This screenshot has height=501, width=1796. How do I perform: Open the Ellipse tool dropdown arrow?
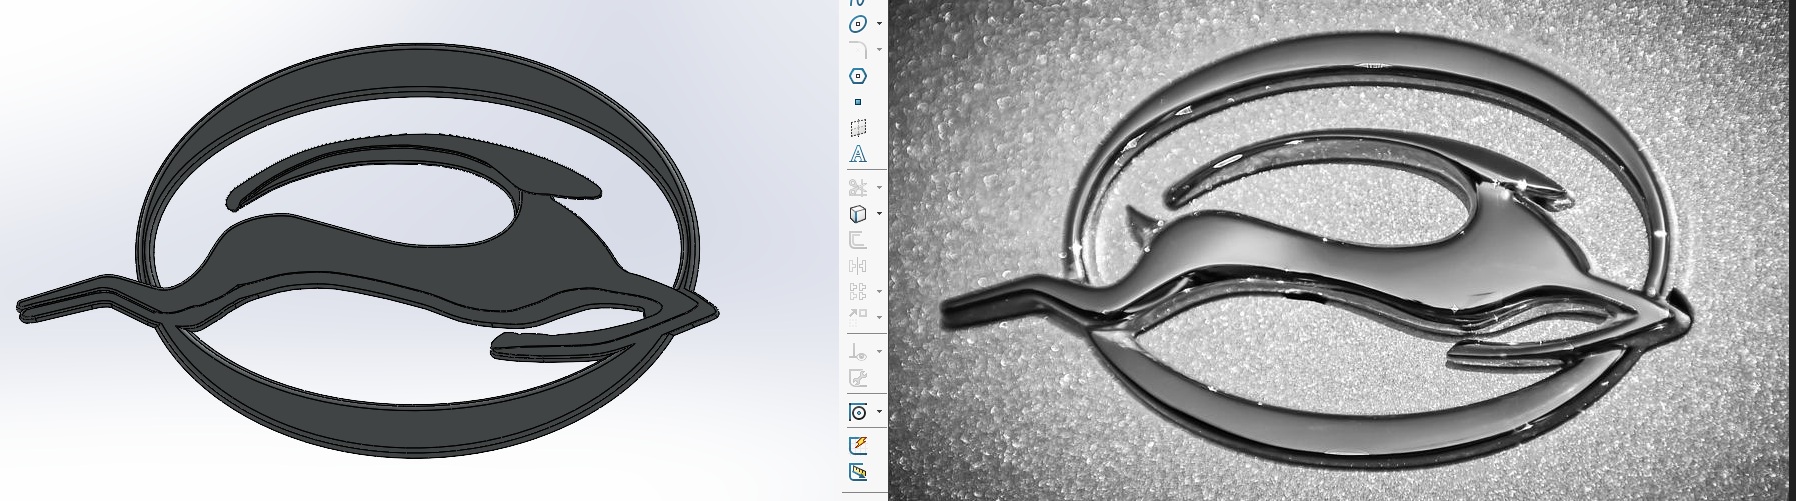879,24
